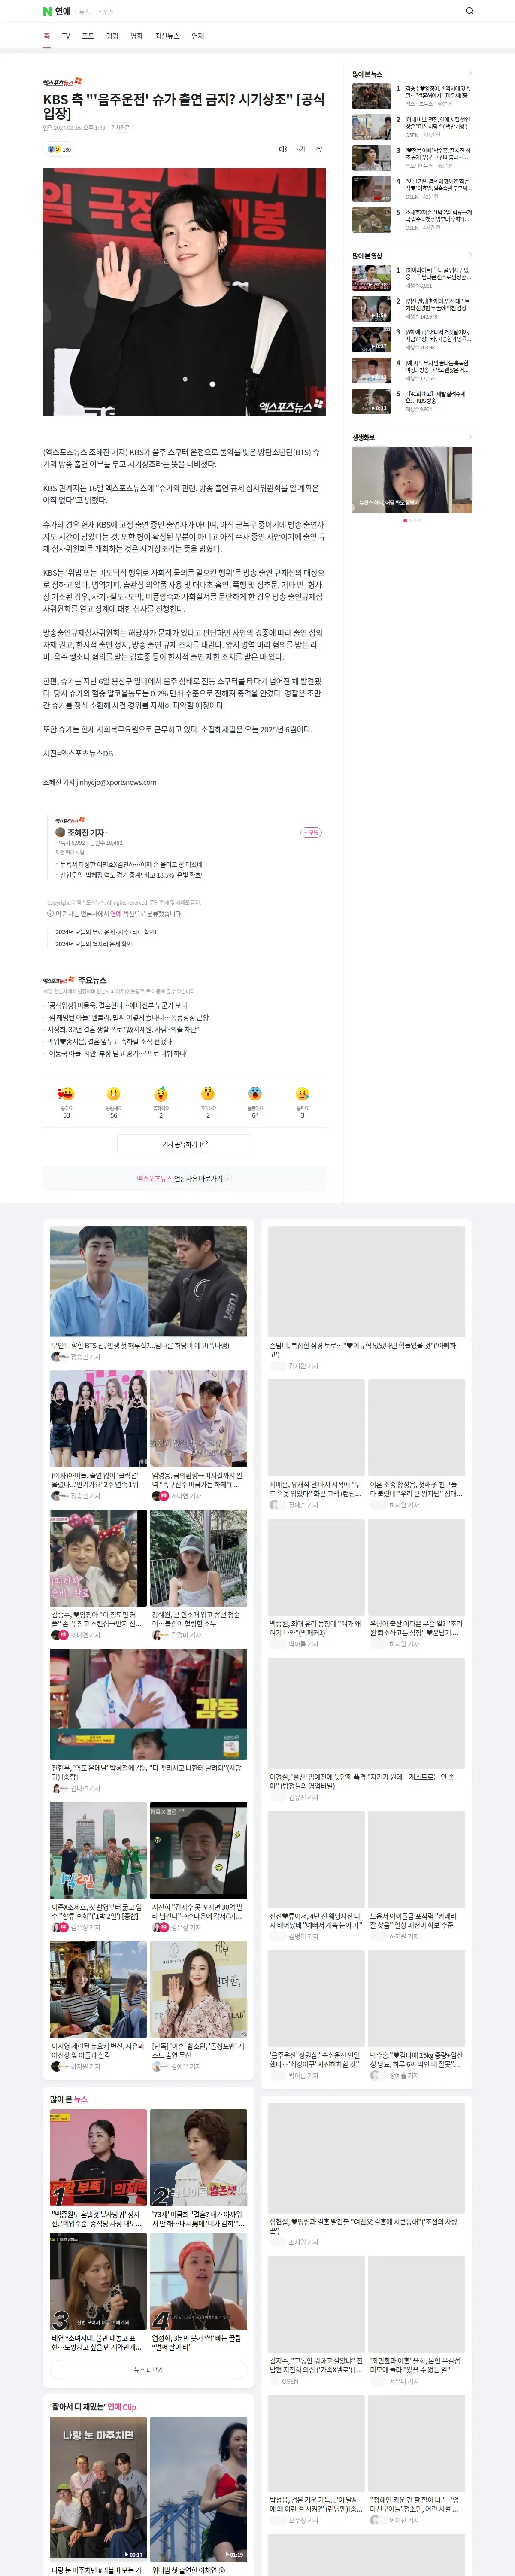Image resolution: width=515 pixels, height=2576 pixels.
Task: Open the '[공식입장] 이동욱, 결혼한다' headline
Action: coord(117,1006)
